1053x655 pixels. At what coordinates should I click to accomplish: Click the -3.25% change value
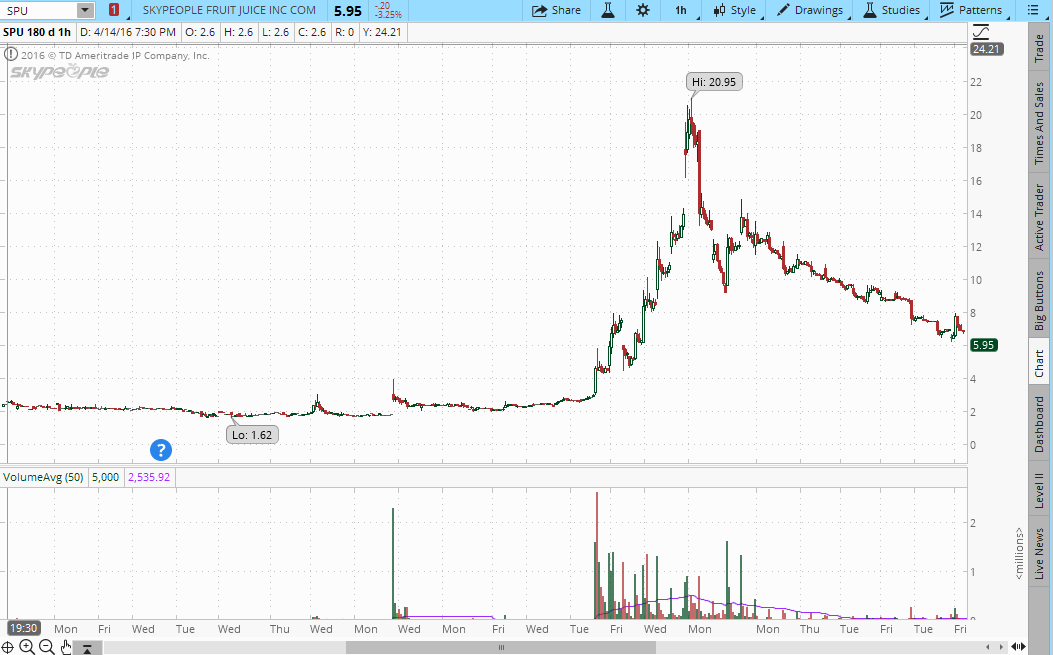coord(389,14)
